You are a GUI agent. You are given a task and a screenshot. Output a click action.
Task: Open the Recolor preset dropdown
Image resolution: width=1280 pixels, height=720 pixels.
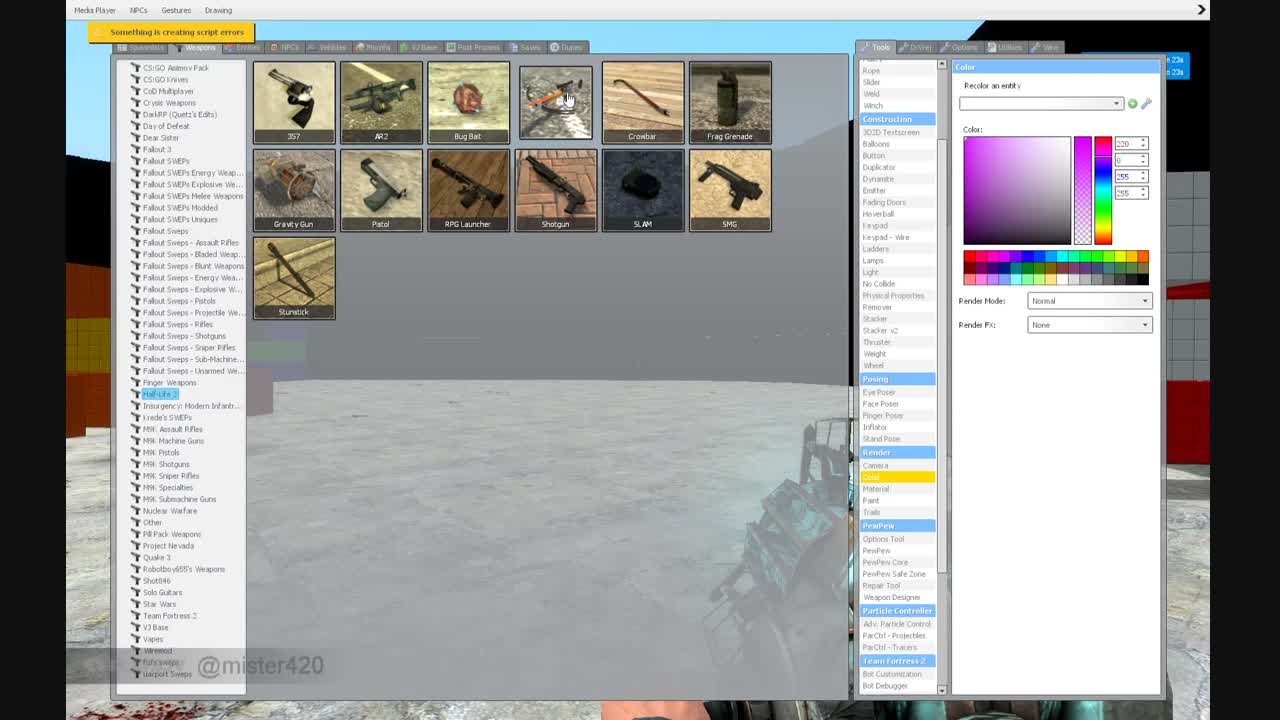1041,103
